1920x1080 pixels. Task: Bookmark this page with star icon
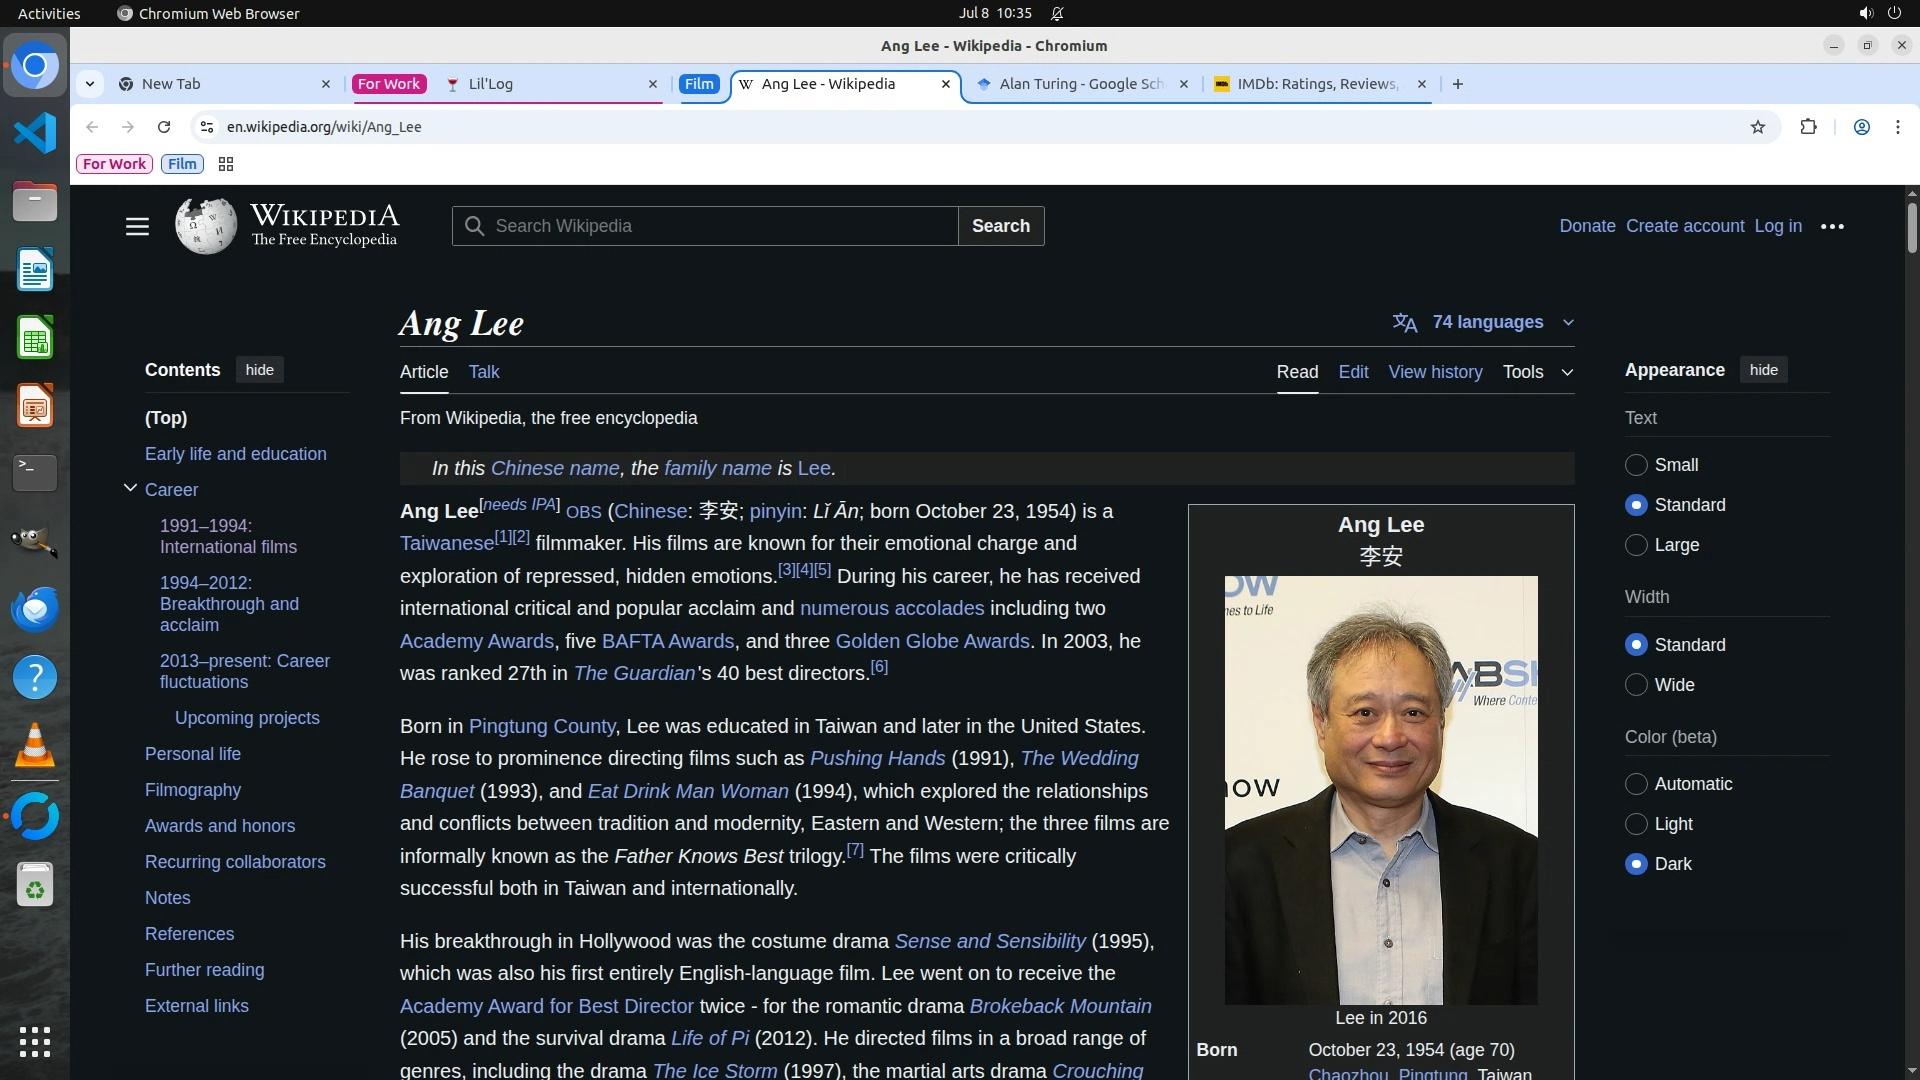click(1758, 127)
